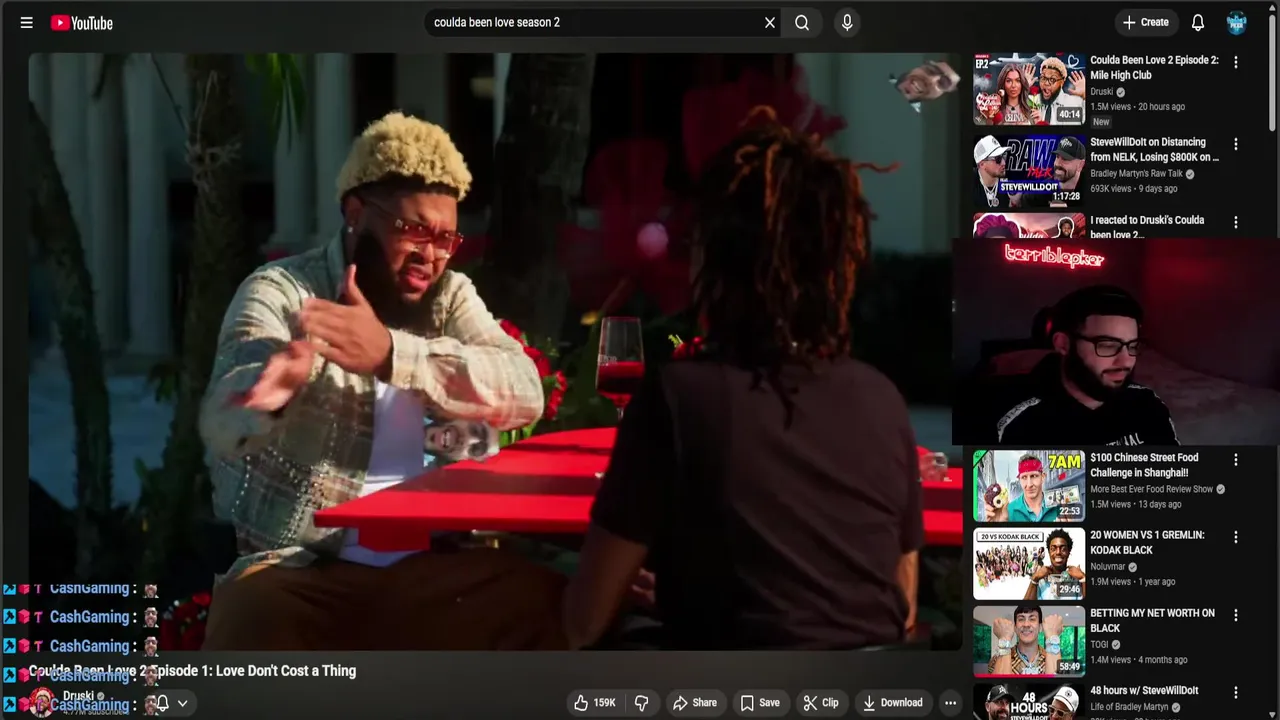Save the video to a playlist
Screen dimensions: 1280x720
760,703
